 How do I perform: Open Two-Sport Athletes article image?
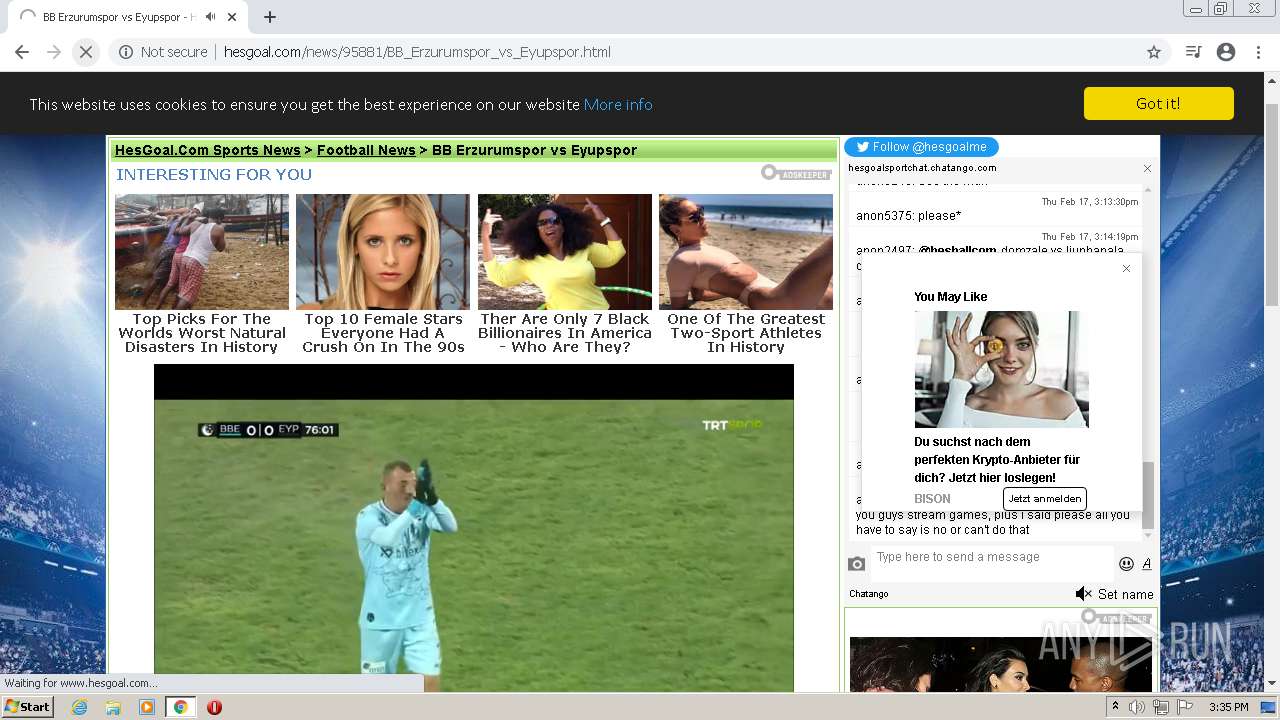(x=746, y=252)
